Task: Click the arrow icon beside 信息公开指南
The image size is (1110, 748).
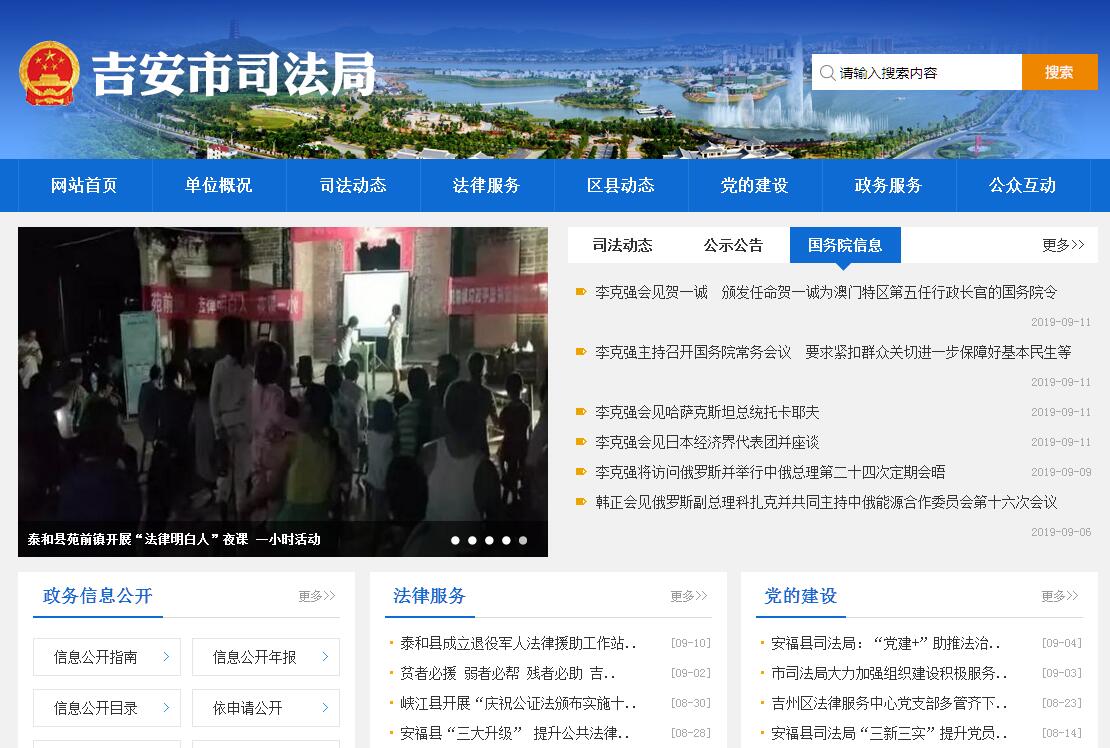Action: [x=166, y=657]
